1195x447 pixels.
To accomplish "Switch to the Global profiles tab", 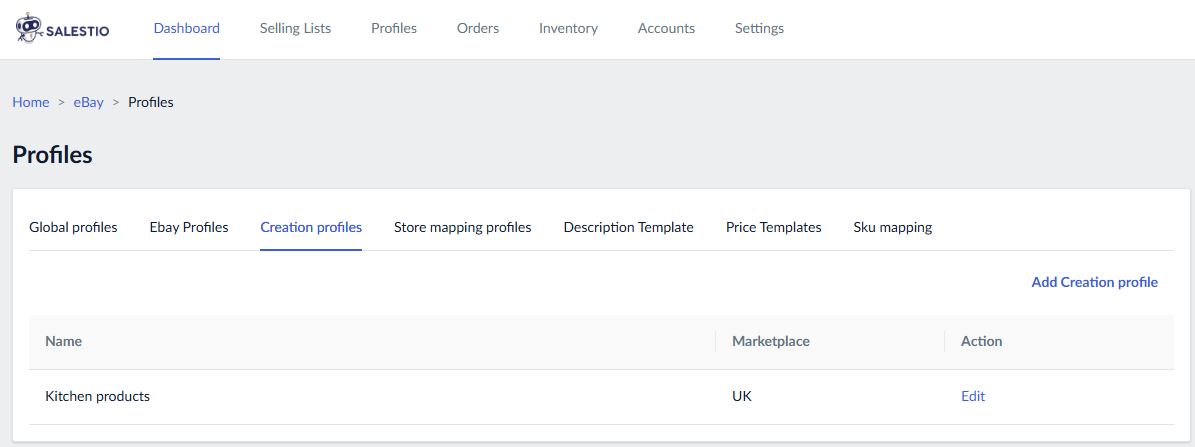I will pyautogui.click(x=73, y=227).
